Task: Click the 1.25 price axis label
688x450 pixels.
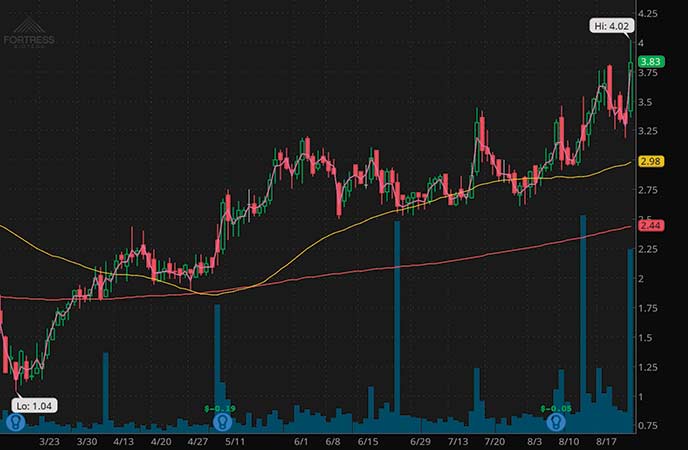Action: click(648, 367)
